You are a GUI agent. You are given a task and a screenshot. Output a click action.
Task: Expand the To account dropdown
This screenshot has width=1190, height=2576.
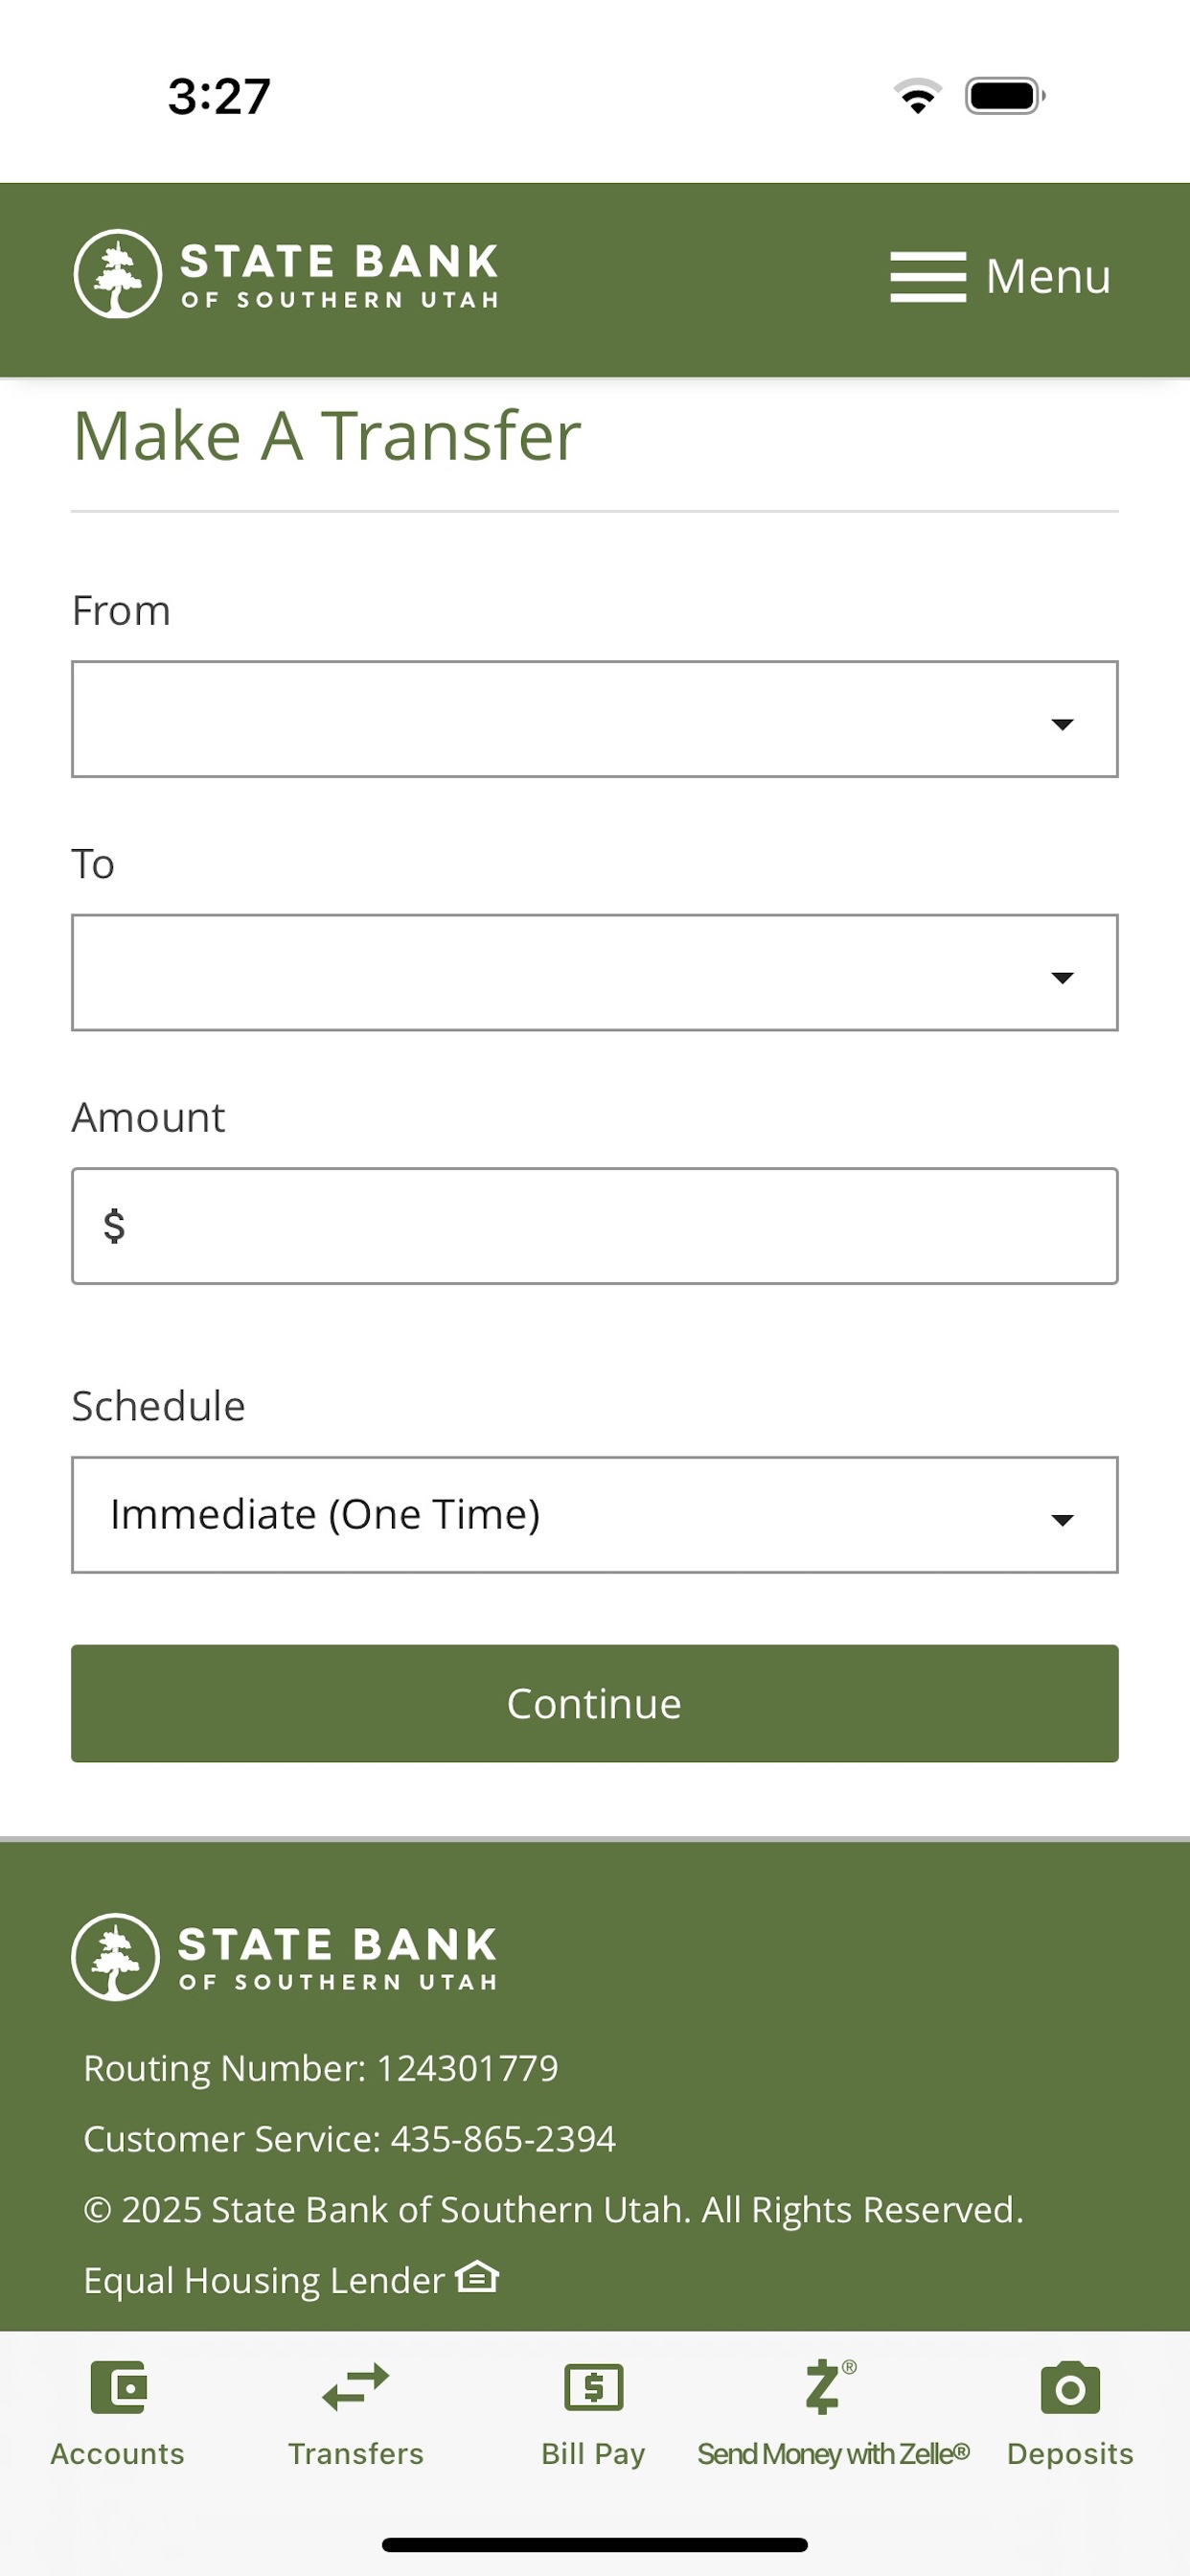[595, 972]
